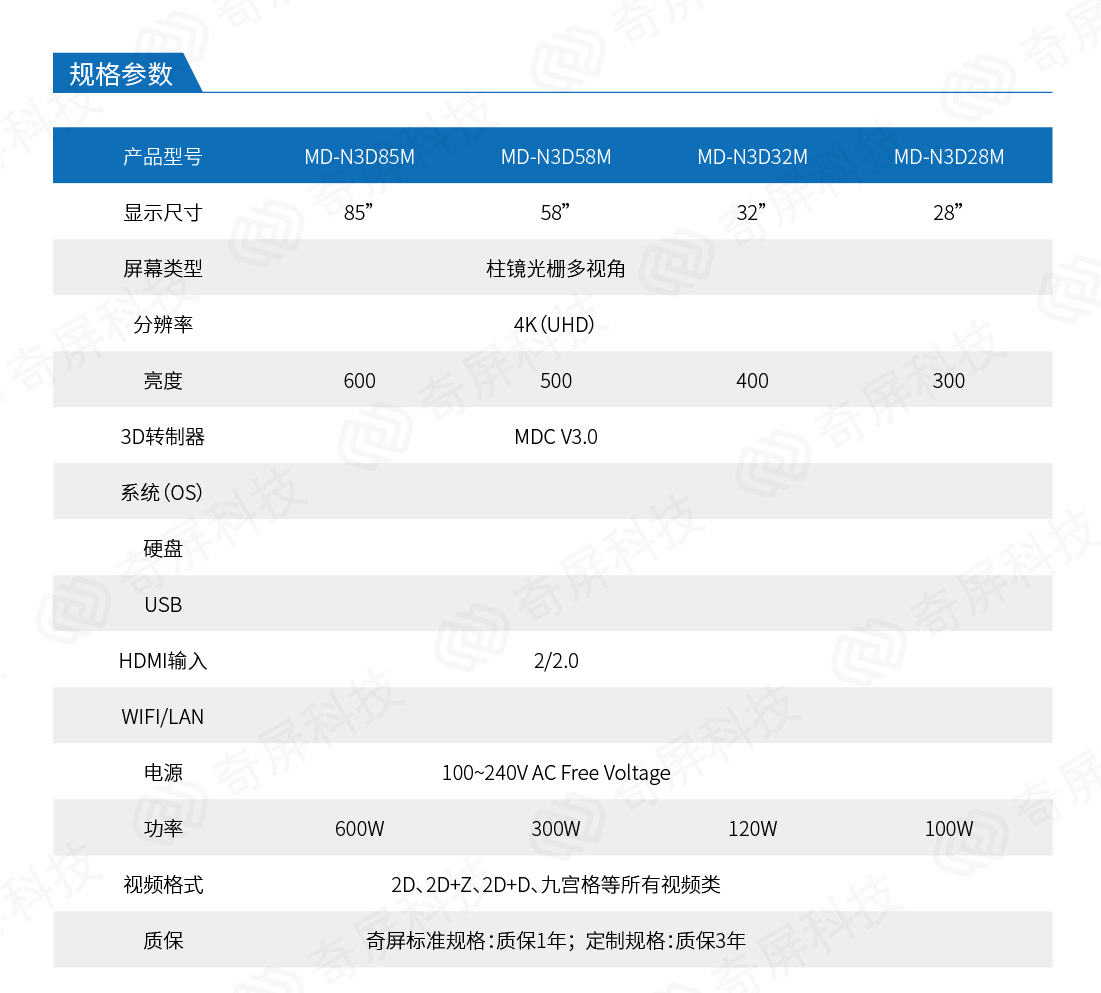Click brightness value 300
1101x993 pixels.
click(949, 381)
